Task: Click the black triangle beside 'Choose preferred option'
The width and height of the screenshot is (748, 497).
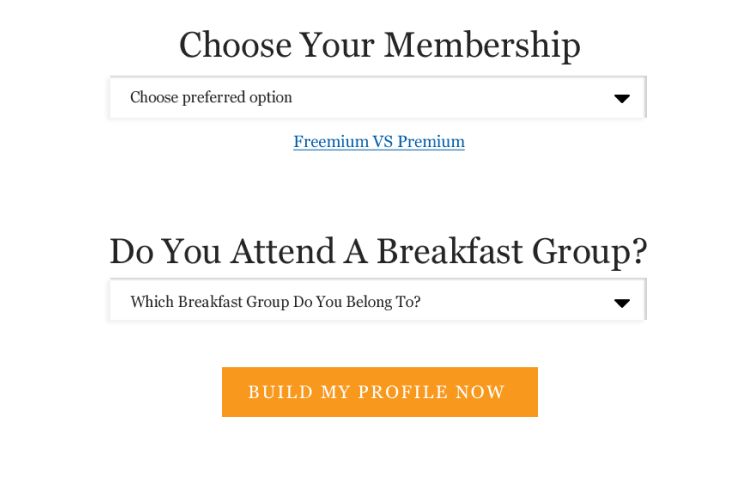Action: pyautogui.click(x=622, y=99)
